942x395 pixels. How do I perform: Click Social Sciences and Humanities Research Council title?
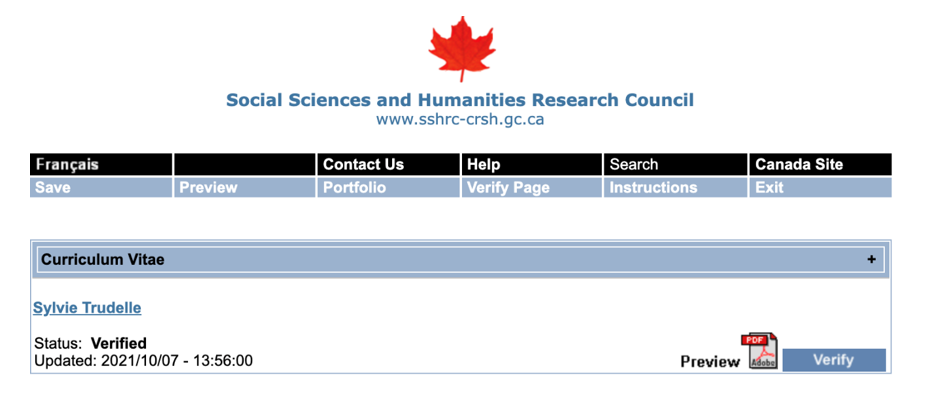coord(460,100)
